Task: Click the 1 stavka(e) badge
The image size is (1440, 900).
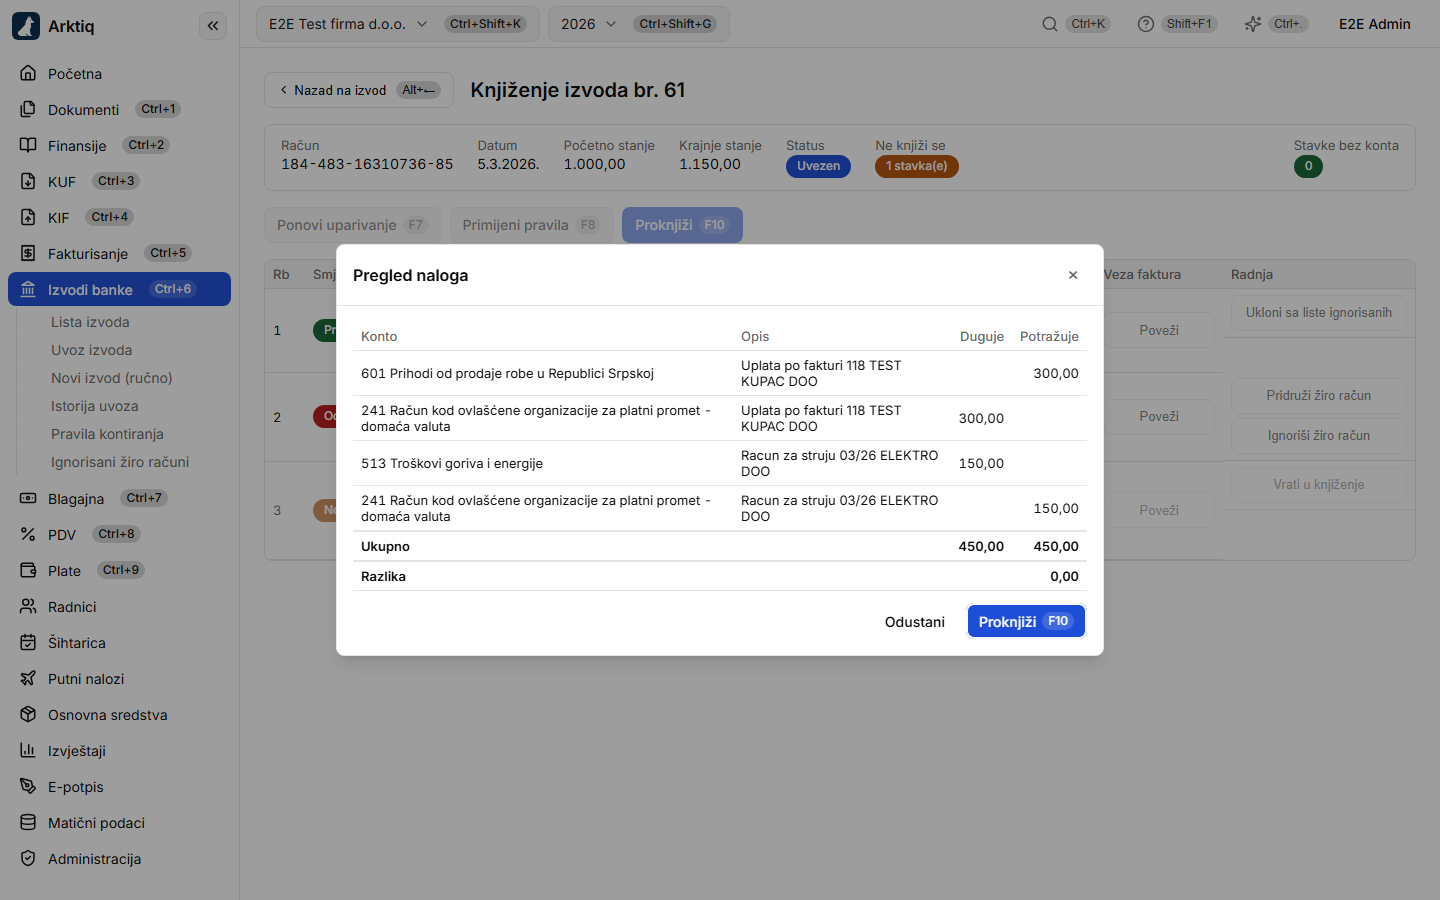Action: (x=917, y=166)
